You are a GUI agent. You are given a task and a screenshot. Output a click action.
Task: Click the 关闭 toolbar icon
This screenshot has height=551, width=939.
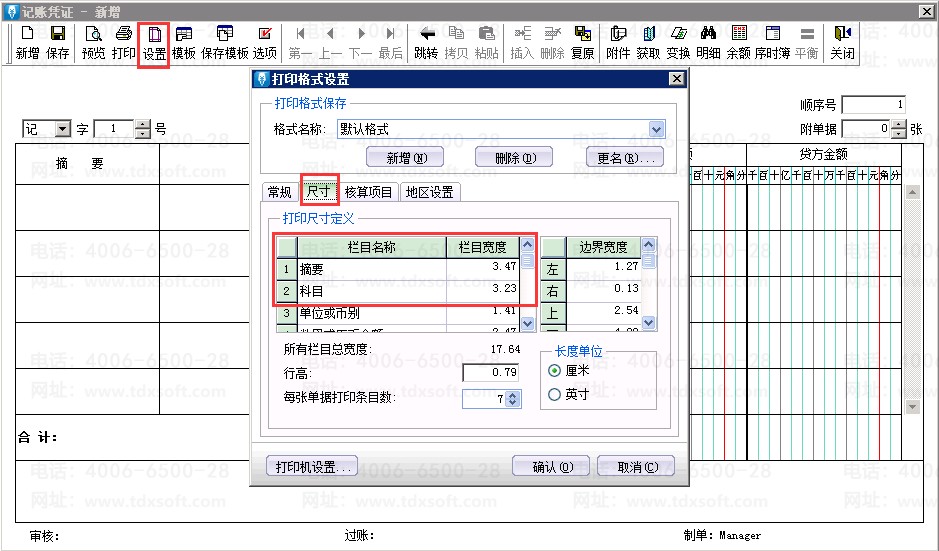click(x=842, y=43)
